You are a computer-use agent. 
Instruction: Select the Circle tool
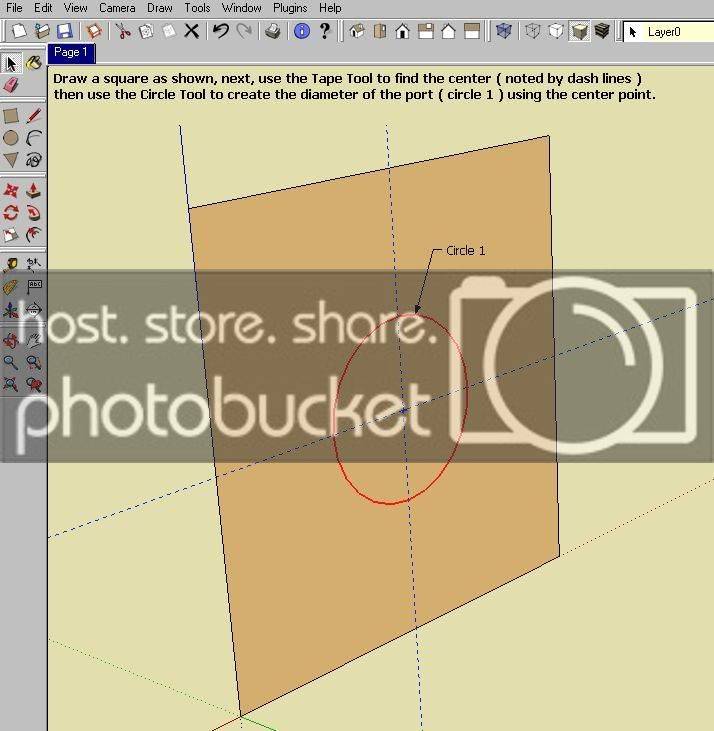pyautogui.click(x=11, y=138)
